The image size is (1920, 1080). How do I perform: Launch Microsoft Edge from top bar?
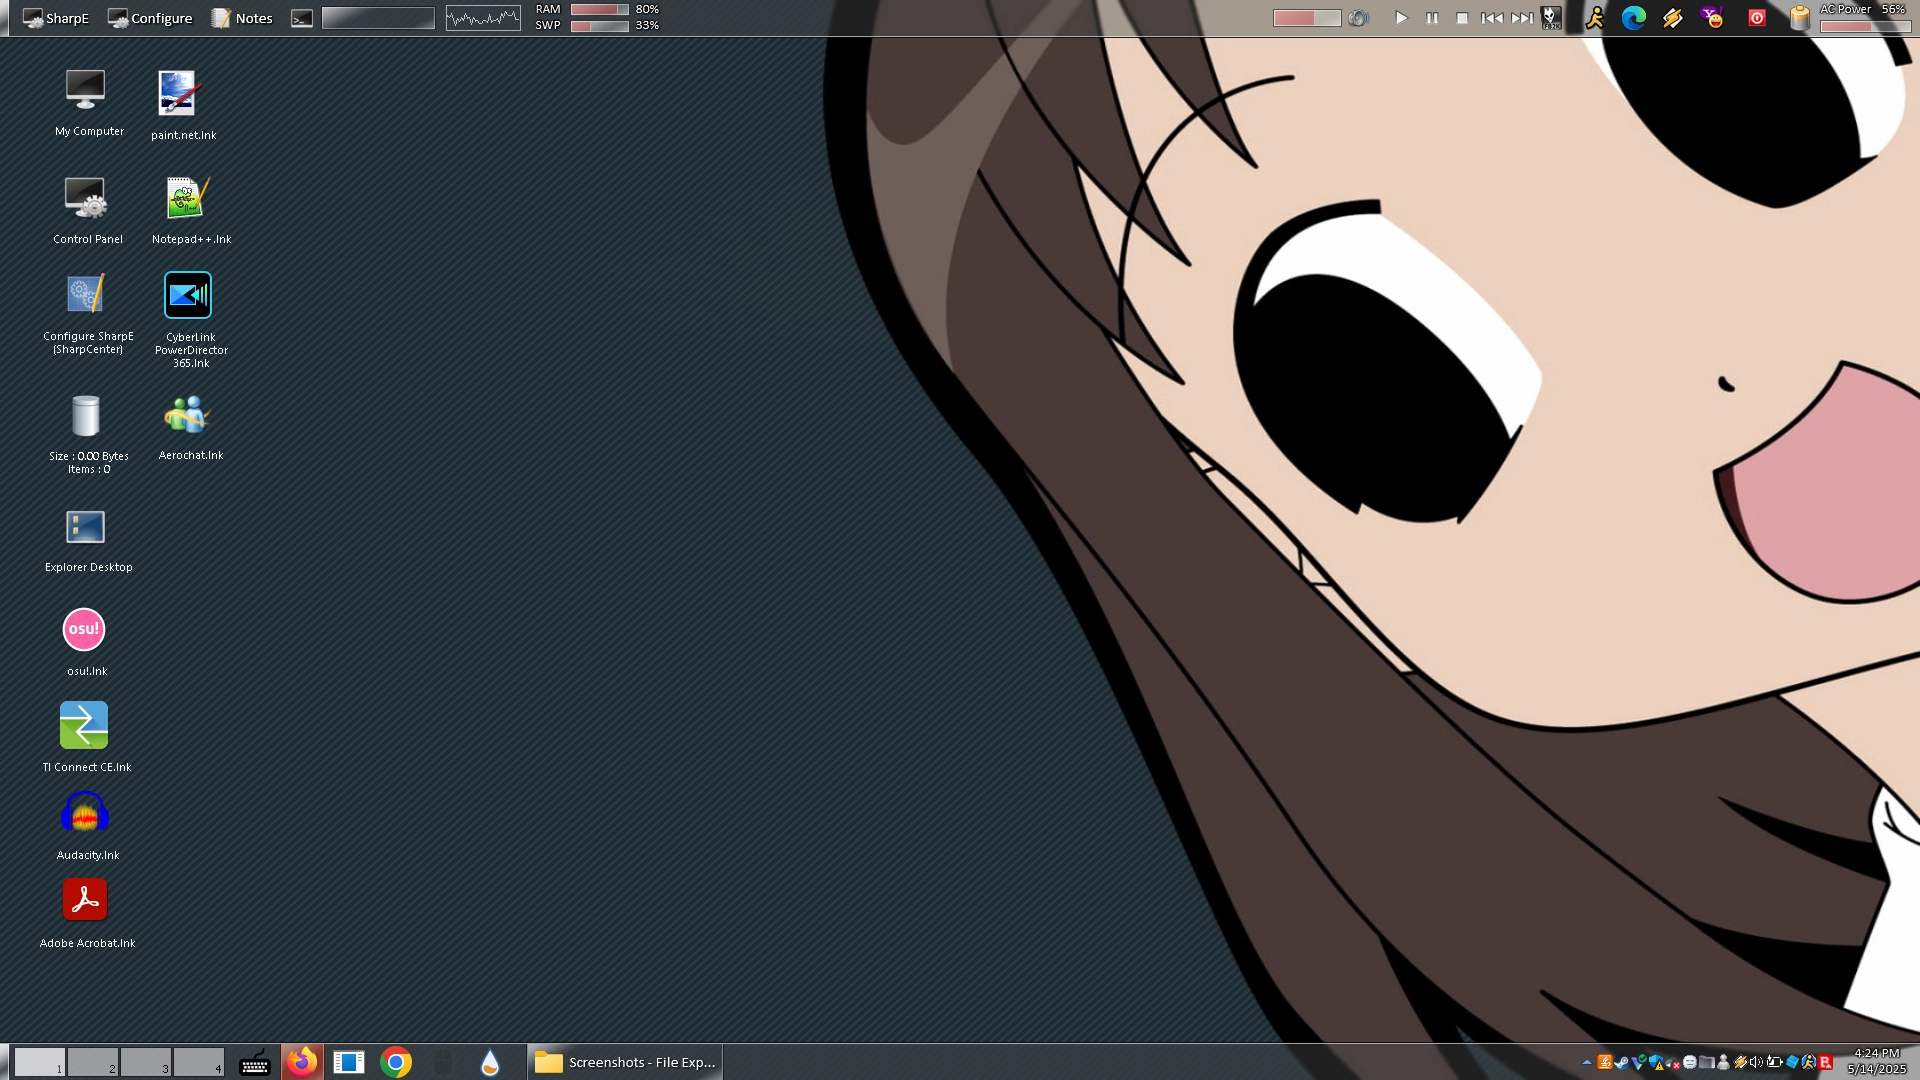(1634, 18)
